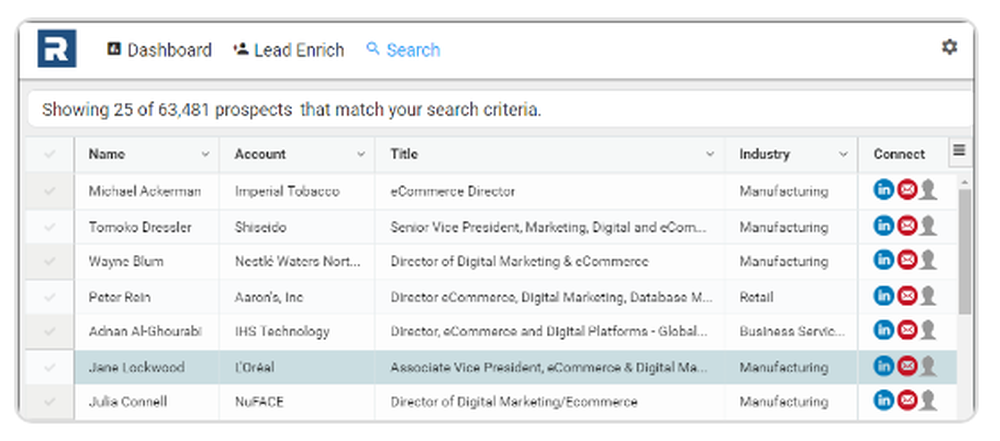This screenshot has width=1000, height=441.
Task: Open the Lead Enrich tab
Action: [x=288, y=50]
